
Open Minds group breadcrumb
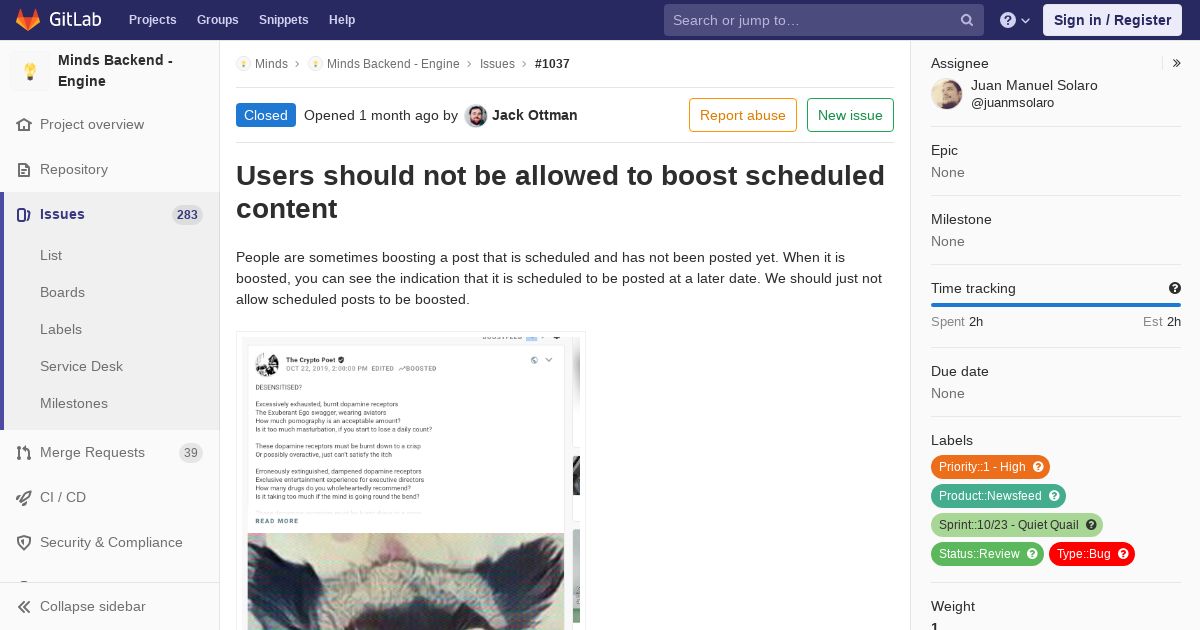(x=271, y=64)
